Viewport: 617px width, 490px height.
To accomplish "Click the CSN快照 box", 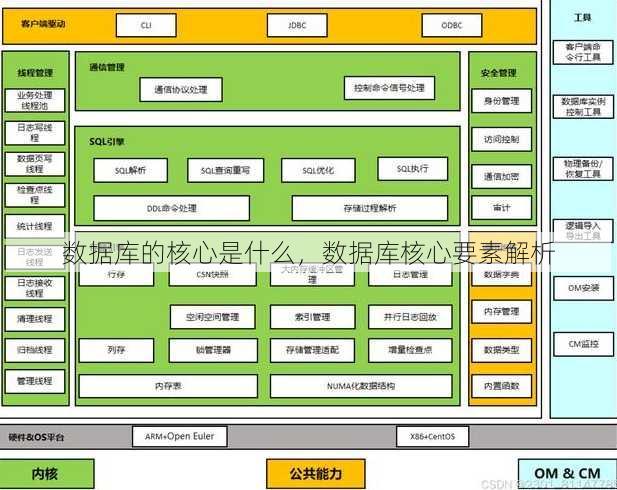I will point(213,274).
